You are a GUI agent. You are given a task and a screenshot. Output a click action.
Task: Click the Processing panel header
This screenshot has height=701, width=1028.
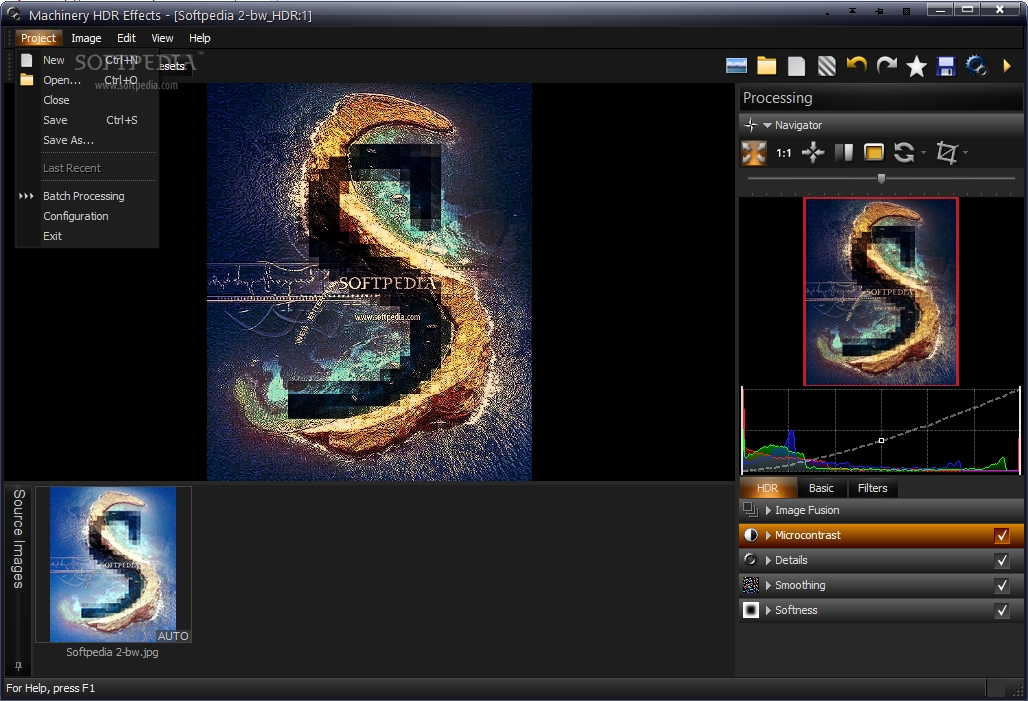click(881, 98)
